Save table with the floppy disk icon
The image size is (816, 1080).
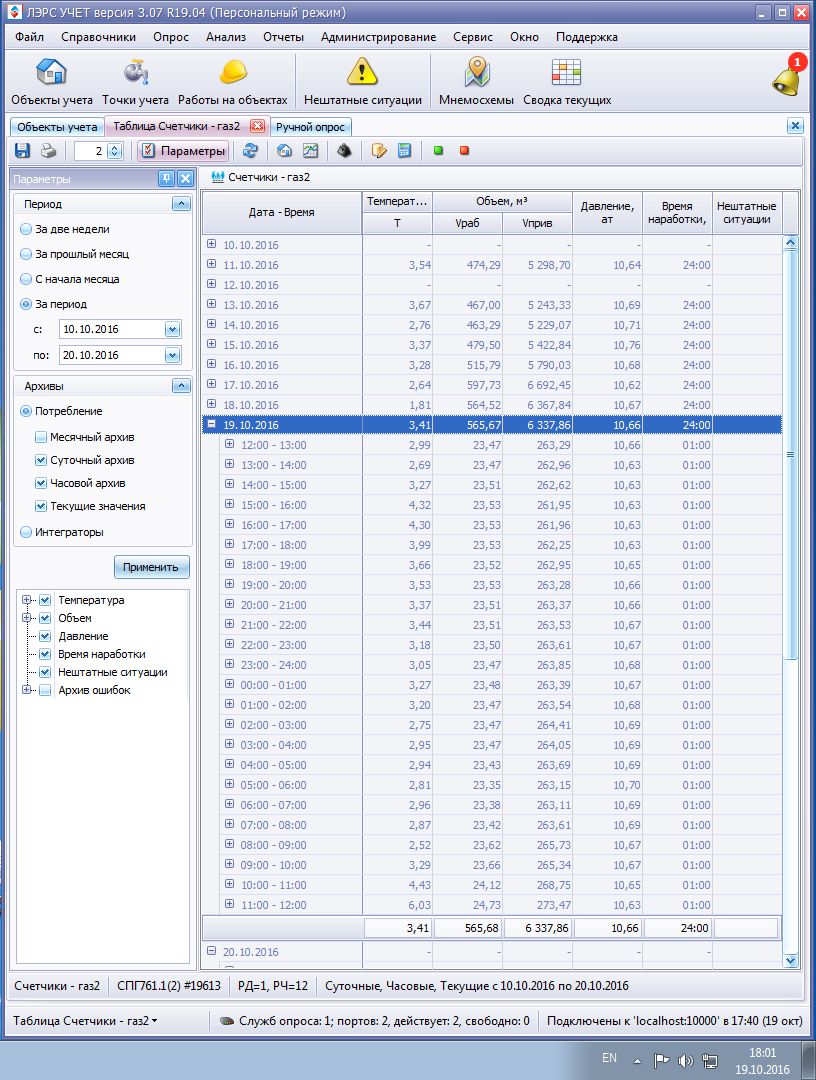(23, 151)
